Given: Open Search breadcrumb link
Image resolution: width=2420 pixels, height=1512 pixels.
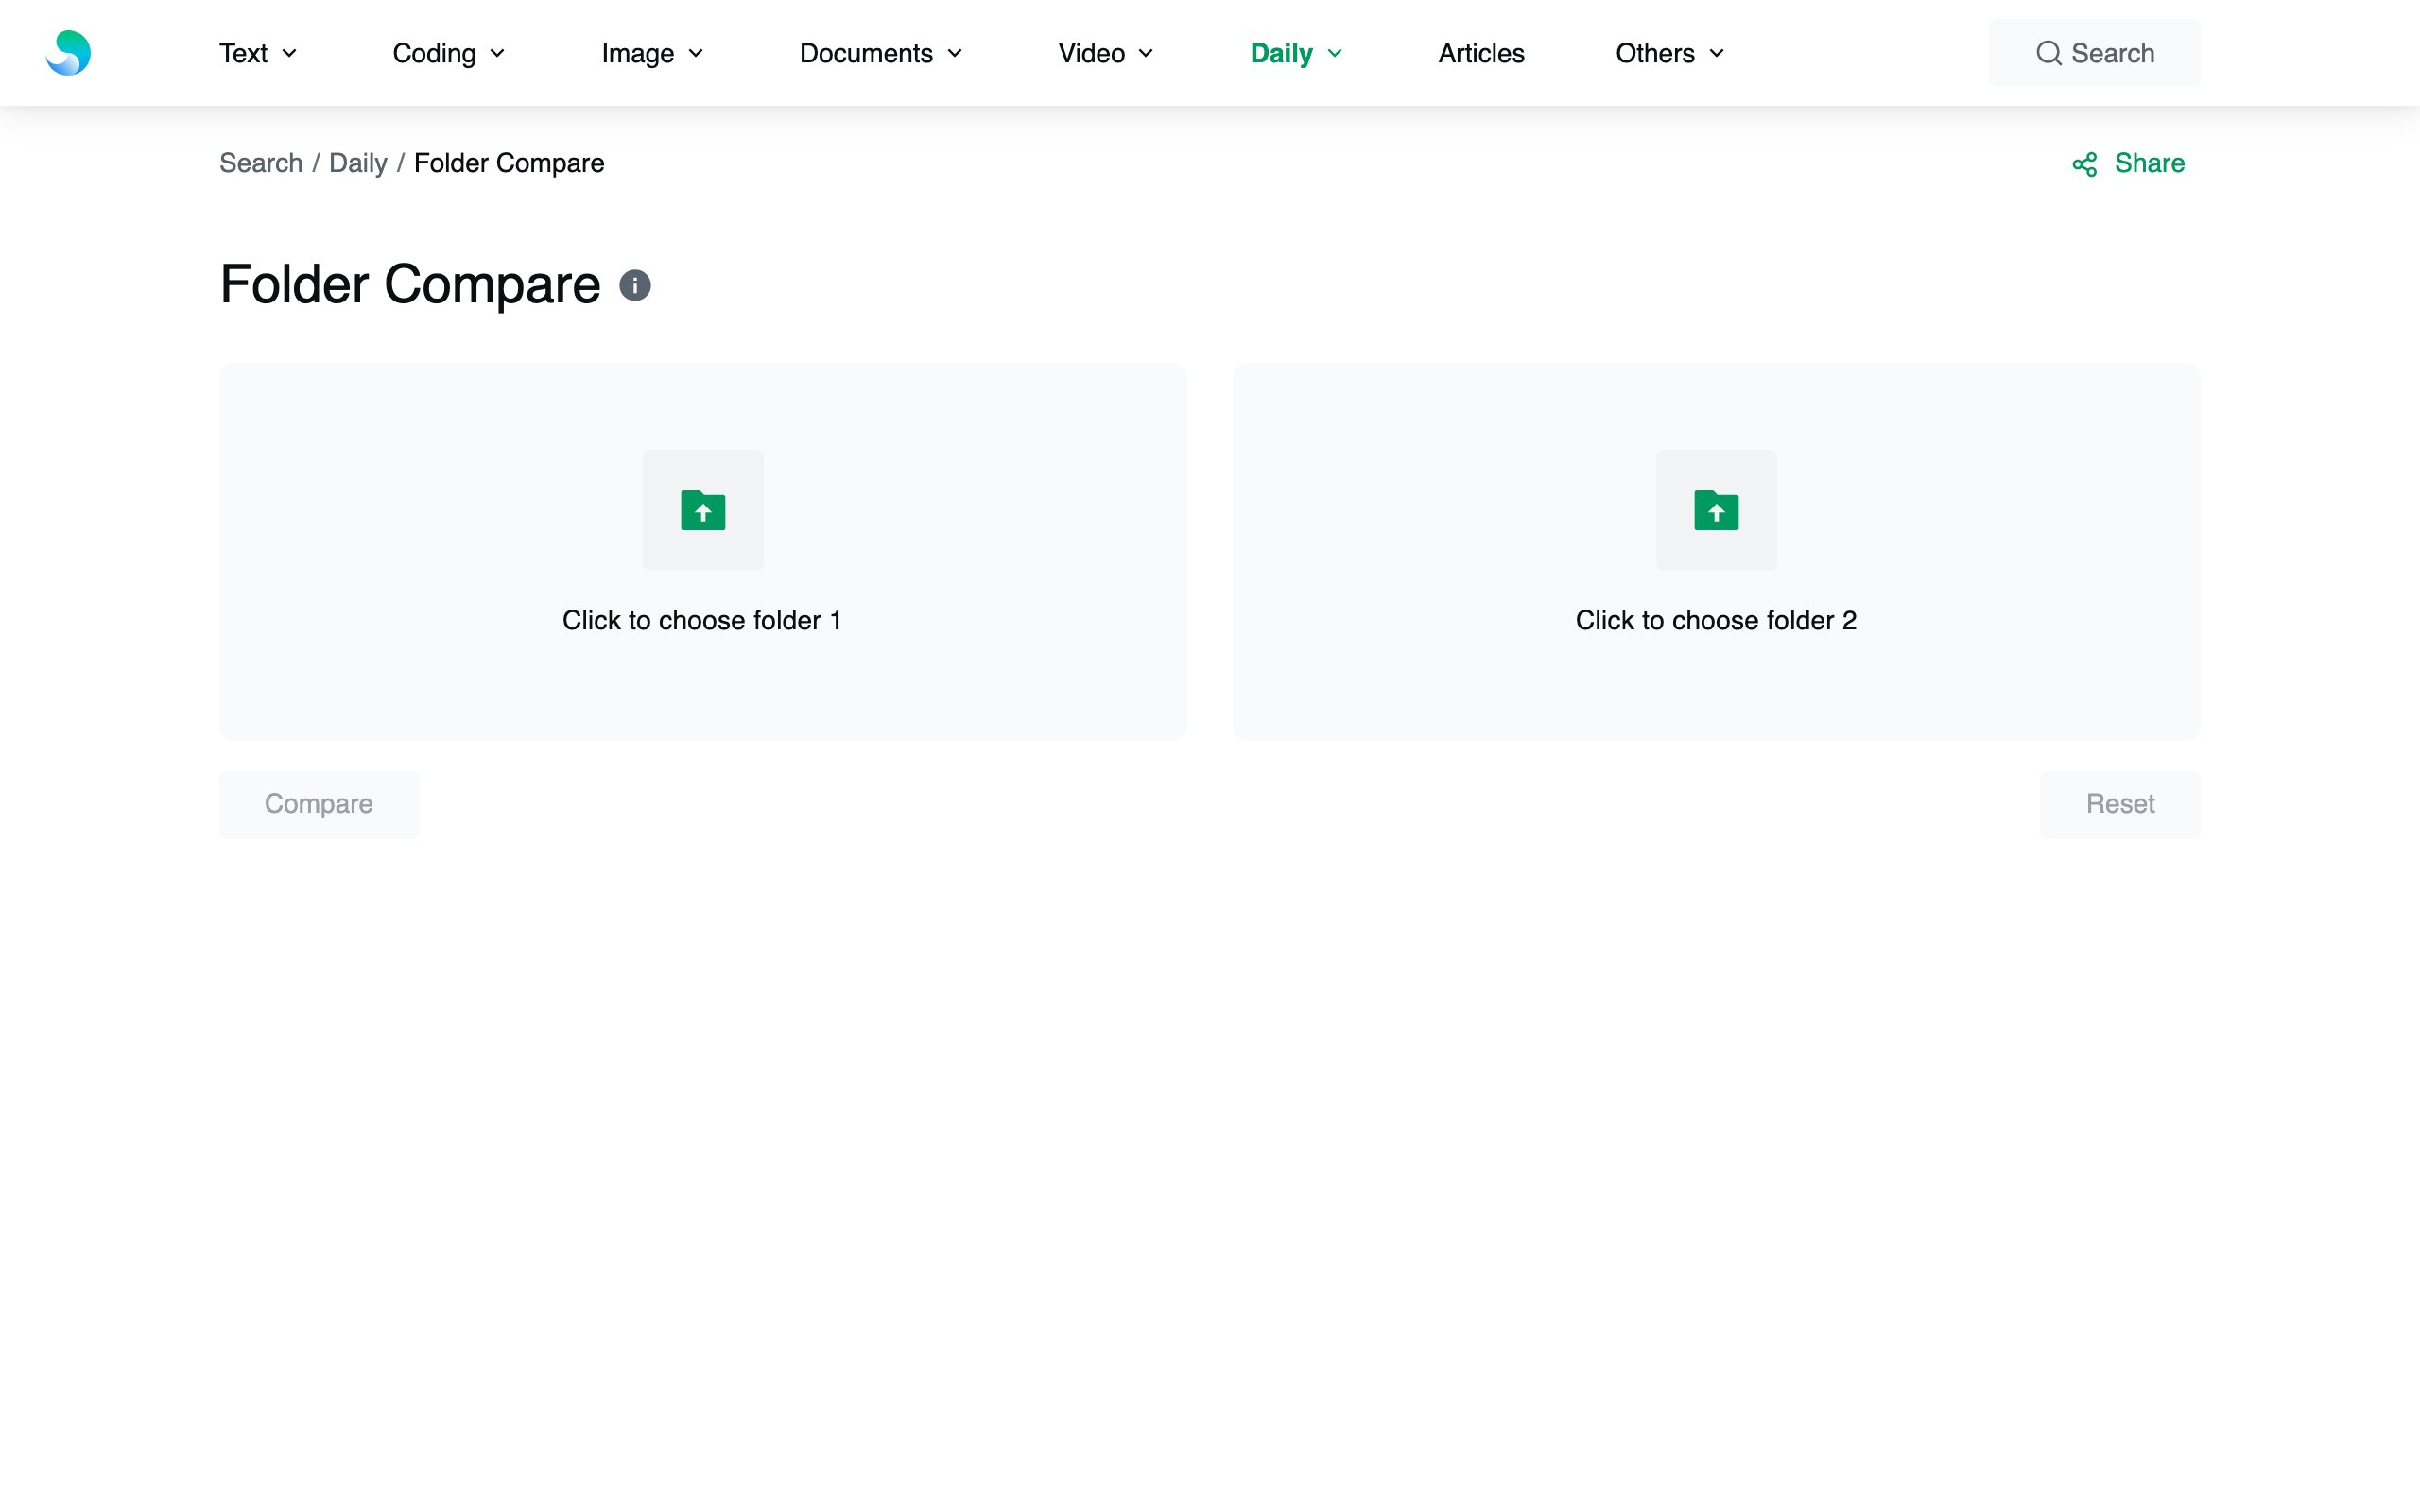Looking at the screenshot, I should click(261, 163).
